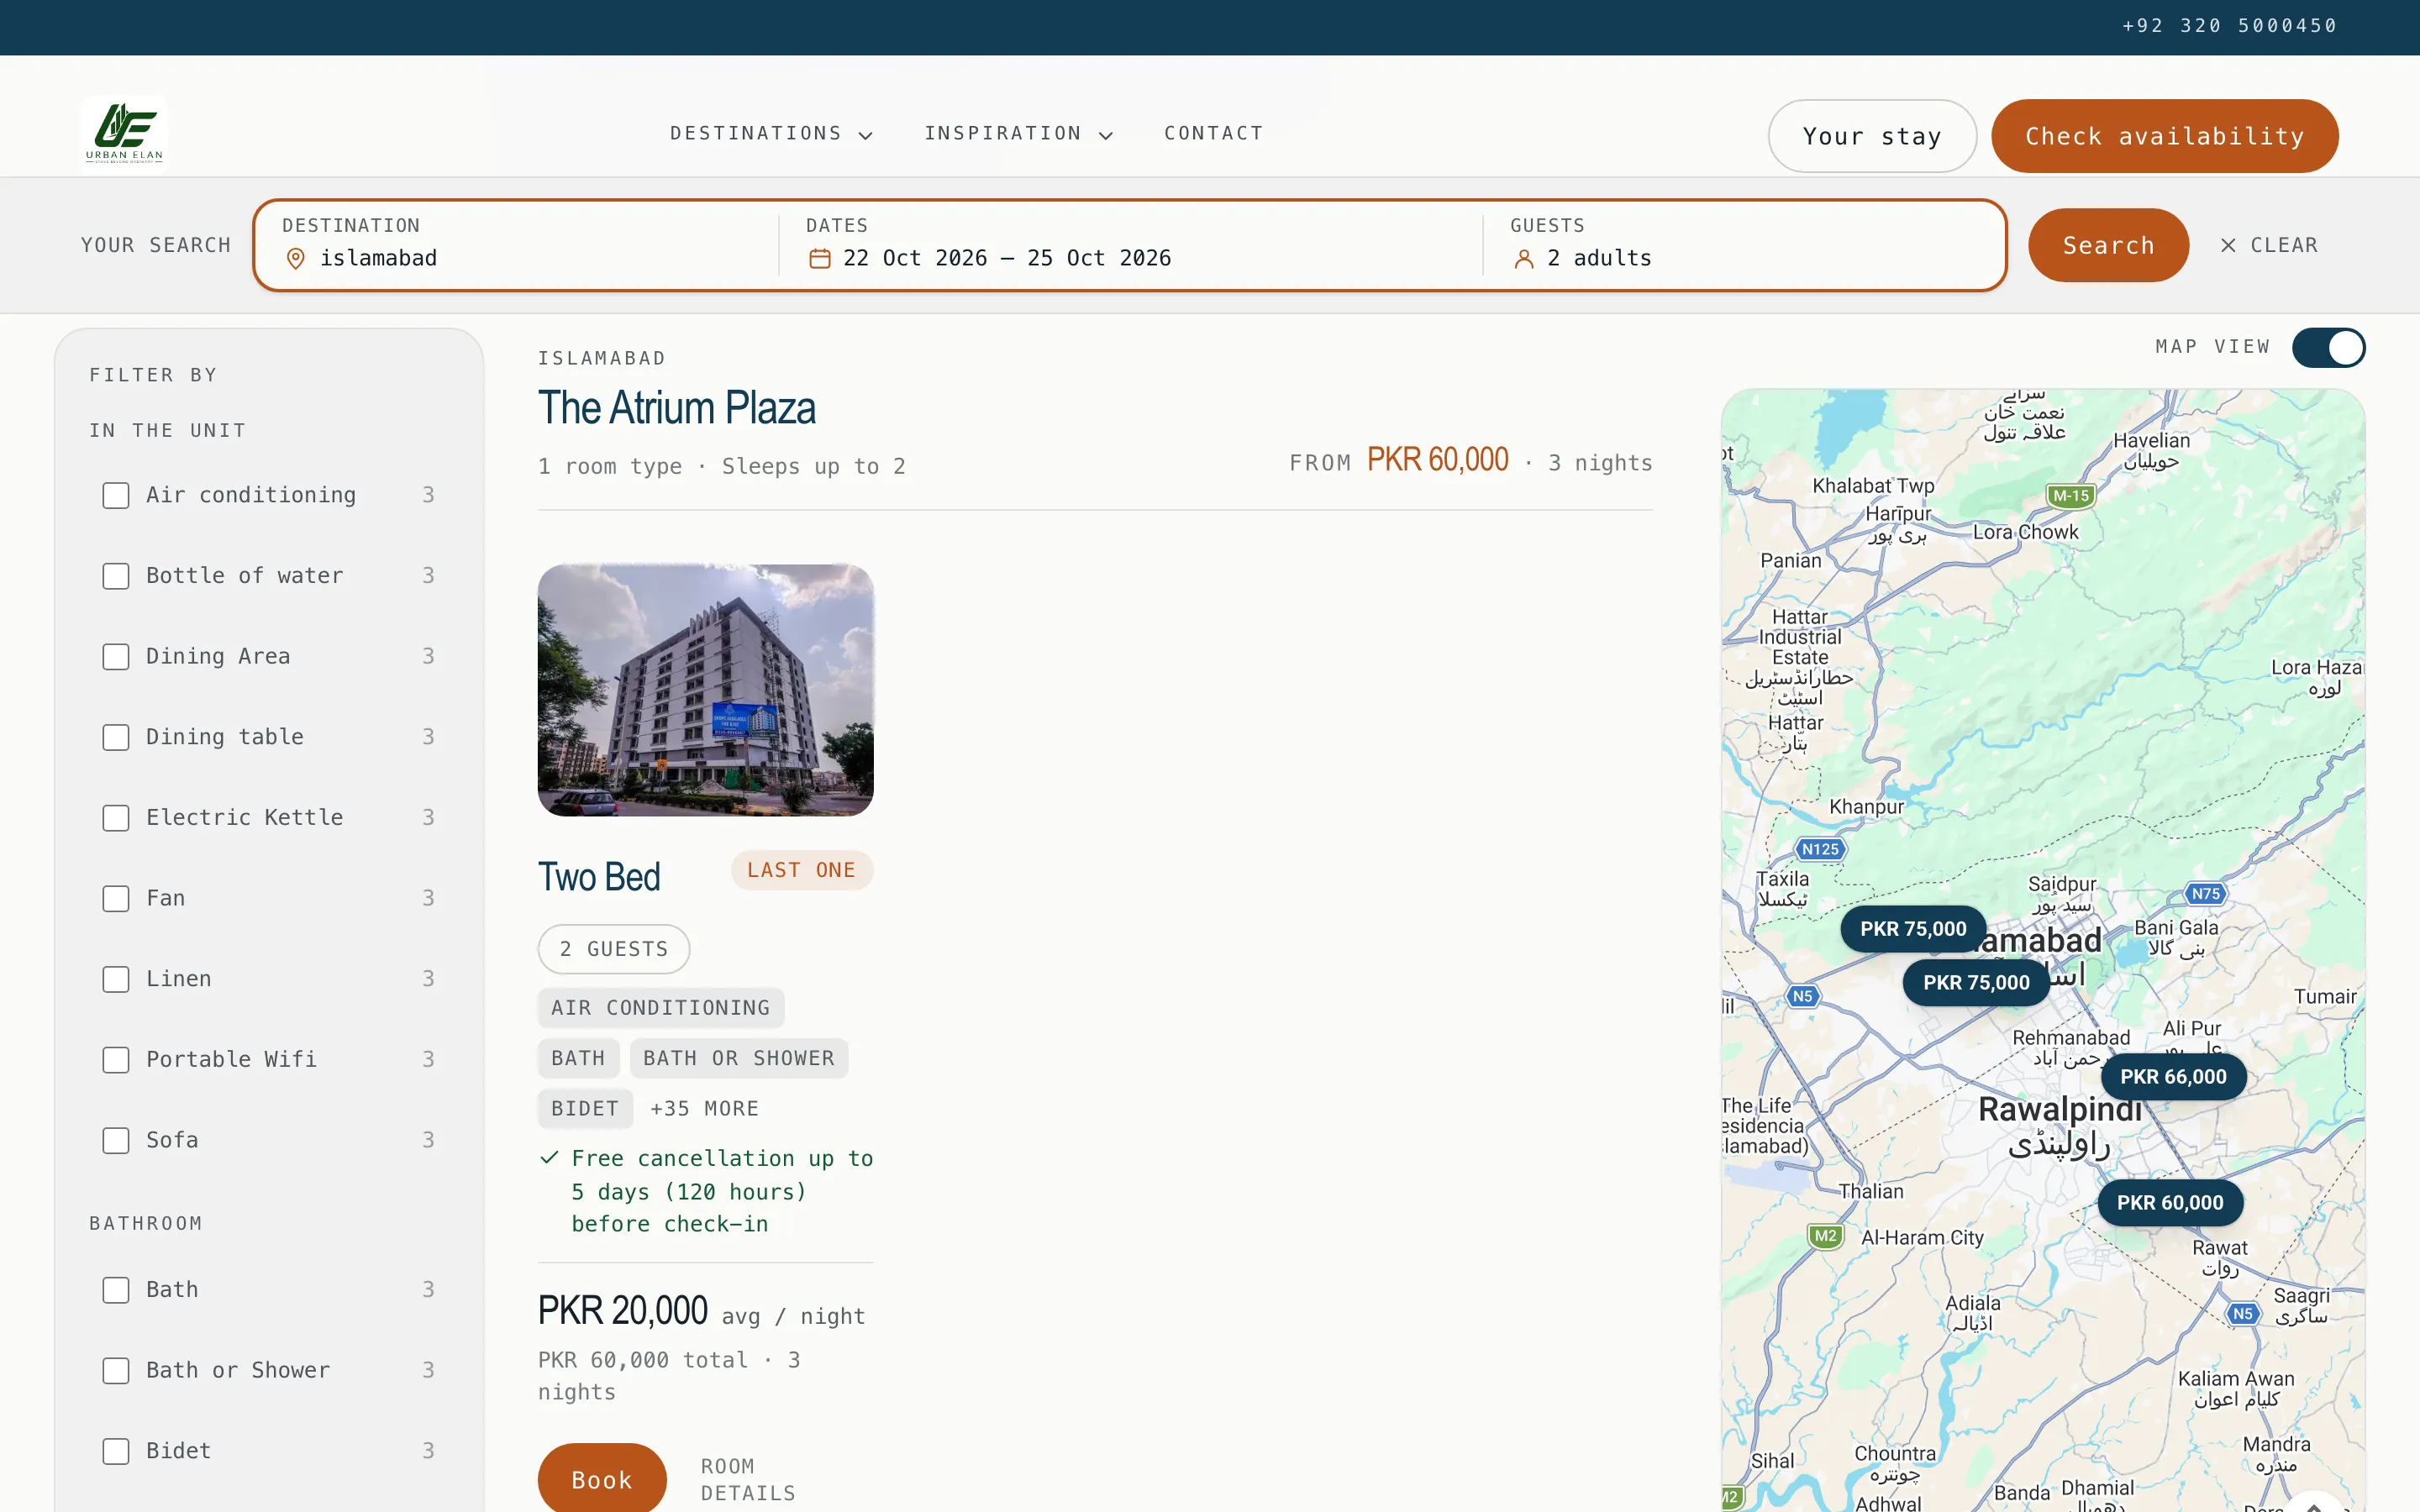The image size is (2420, 1512).
Task: Click the LAST ONE badge
Action: (x=801, y=870)
